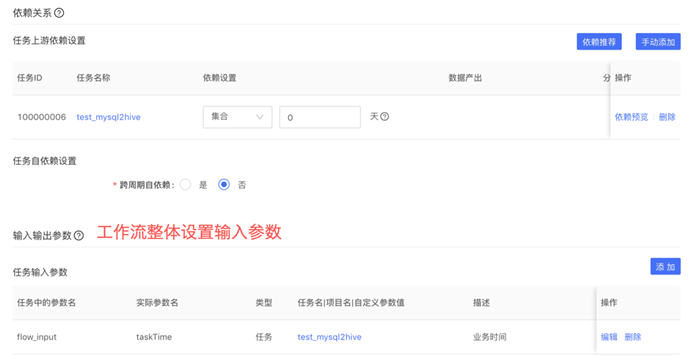Click the 实际参数名 column header
697x361 pixels.
(157, 303)
